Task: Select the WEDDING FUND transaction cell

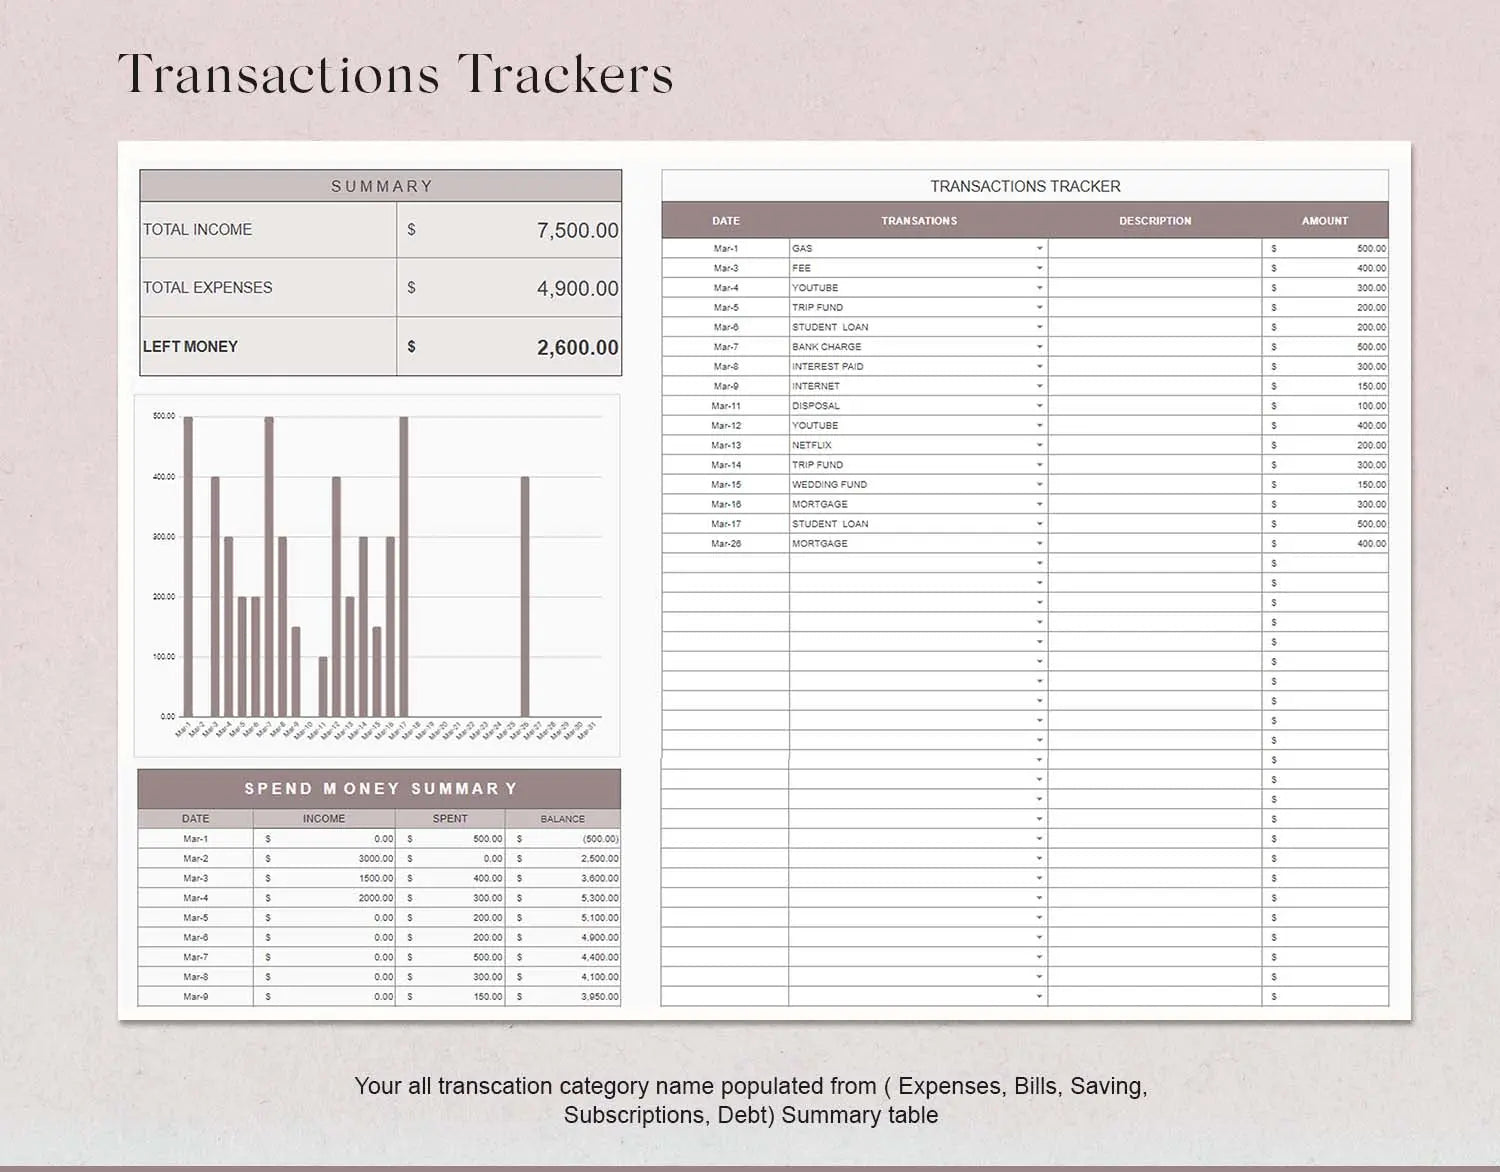Action: coord(919,484)
